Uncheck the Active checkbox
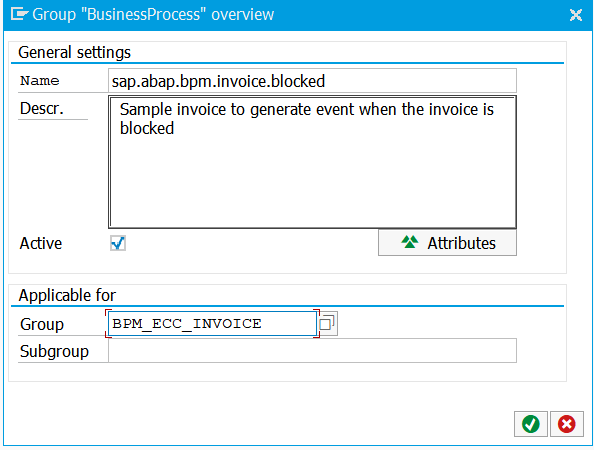594x450 pixels. (x=118, y=243)
